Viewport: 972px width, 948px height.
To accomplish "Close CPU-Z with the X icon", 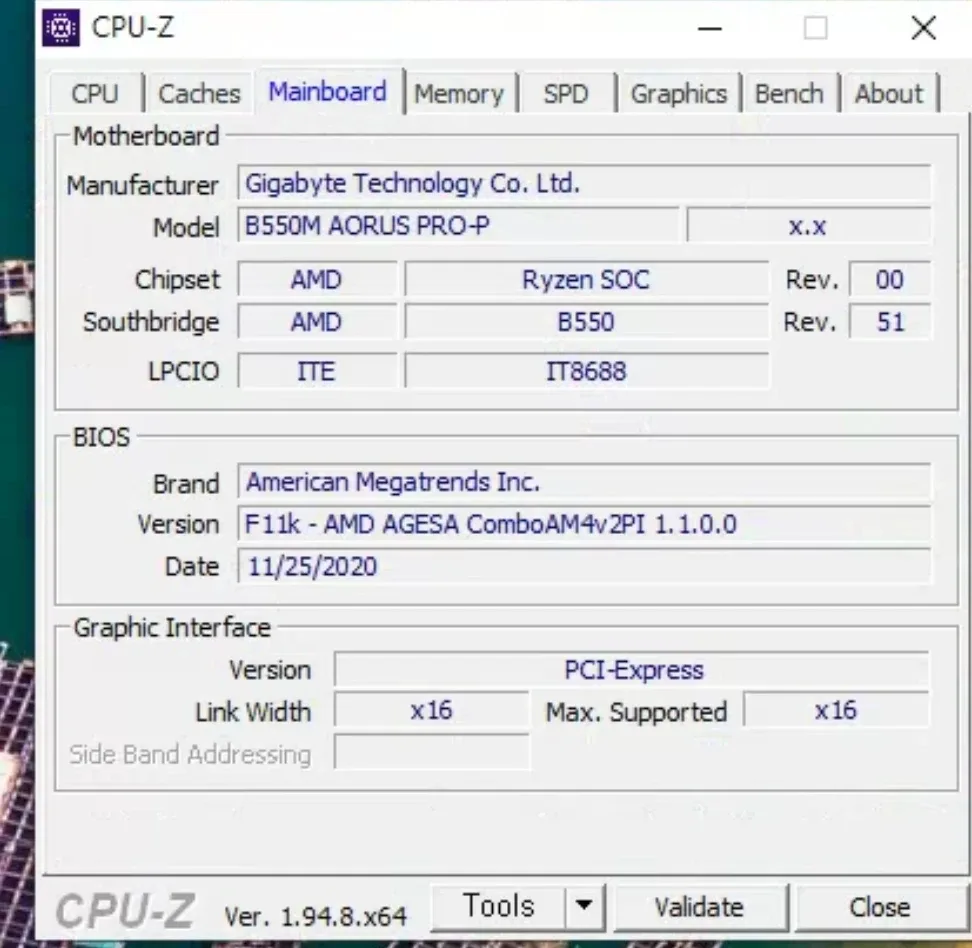I will click(923, 29).
